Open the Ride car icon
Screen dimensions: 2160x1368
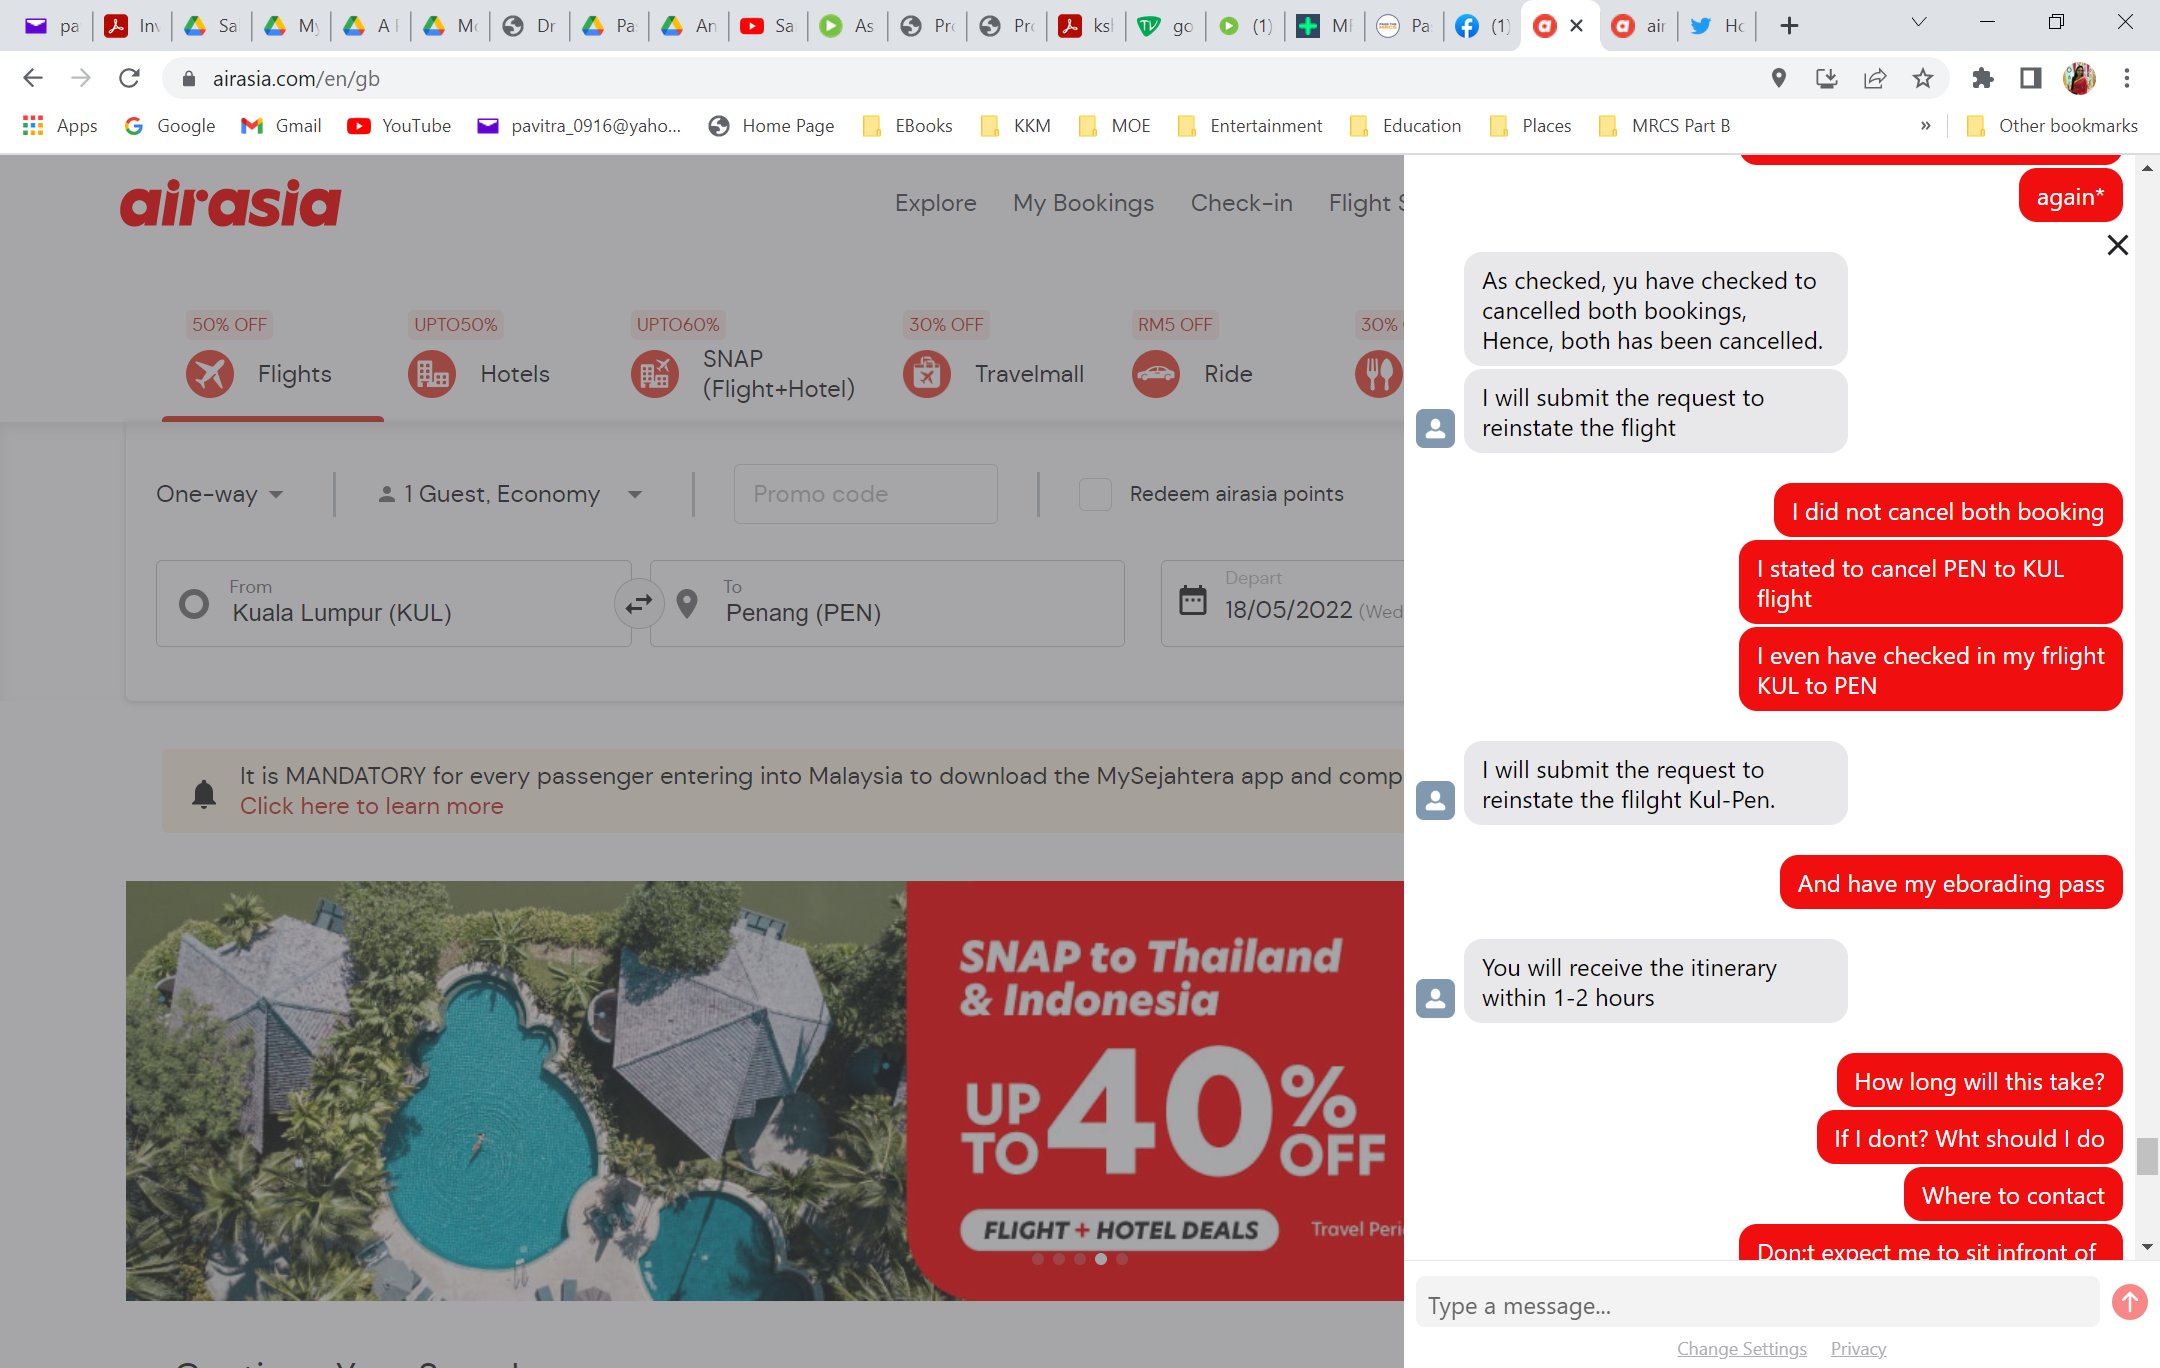coord(1156,374)
